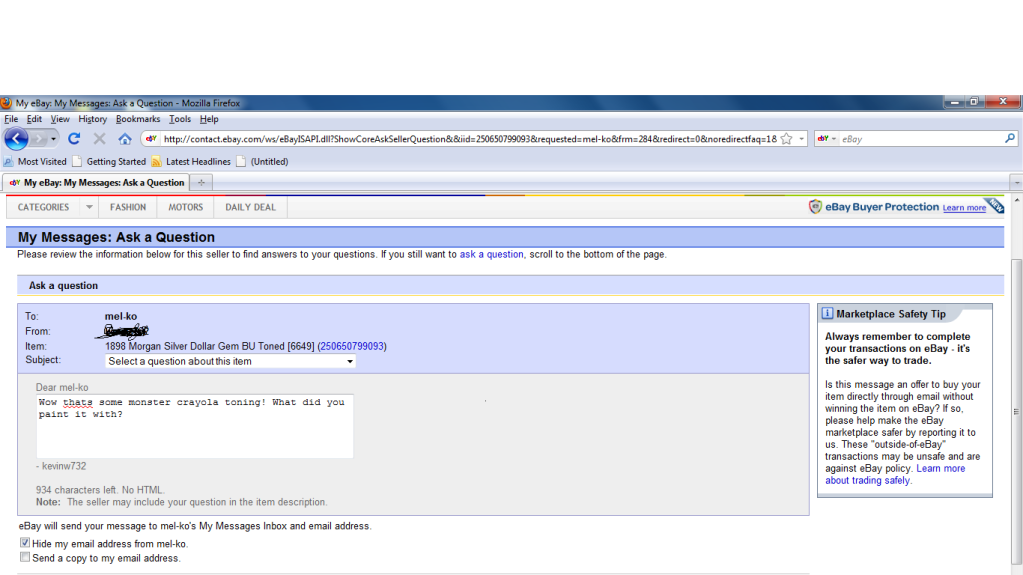Click inside the message text area
The image size is (1023, 575).
click(194, 426)
